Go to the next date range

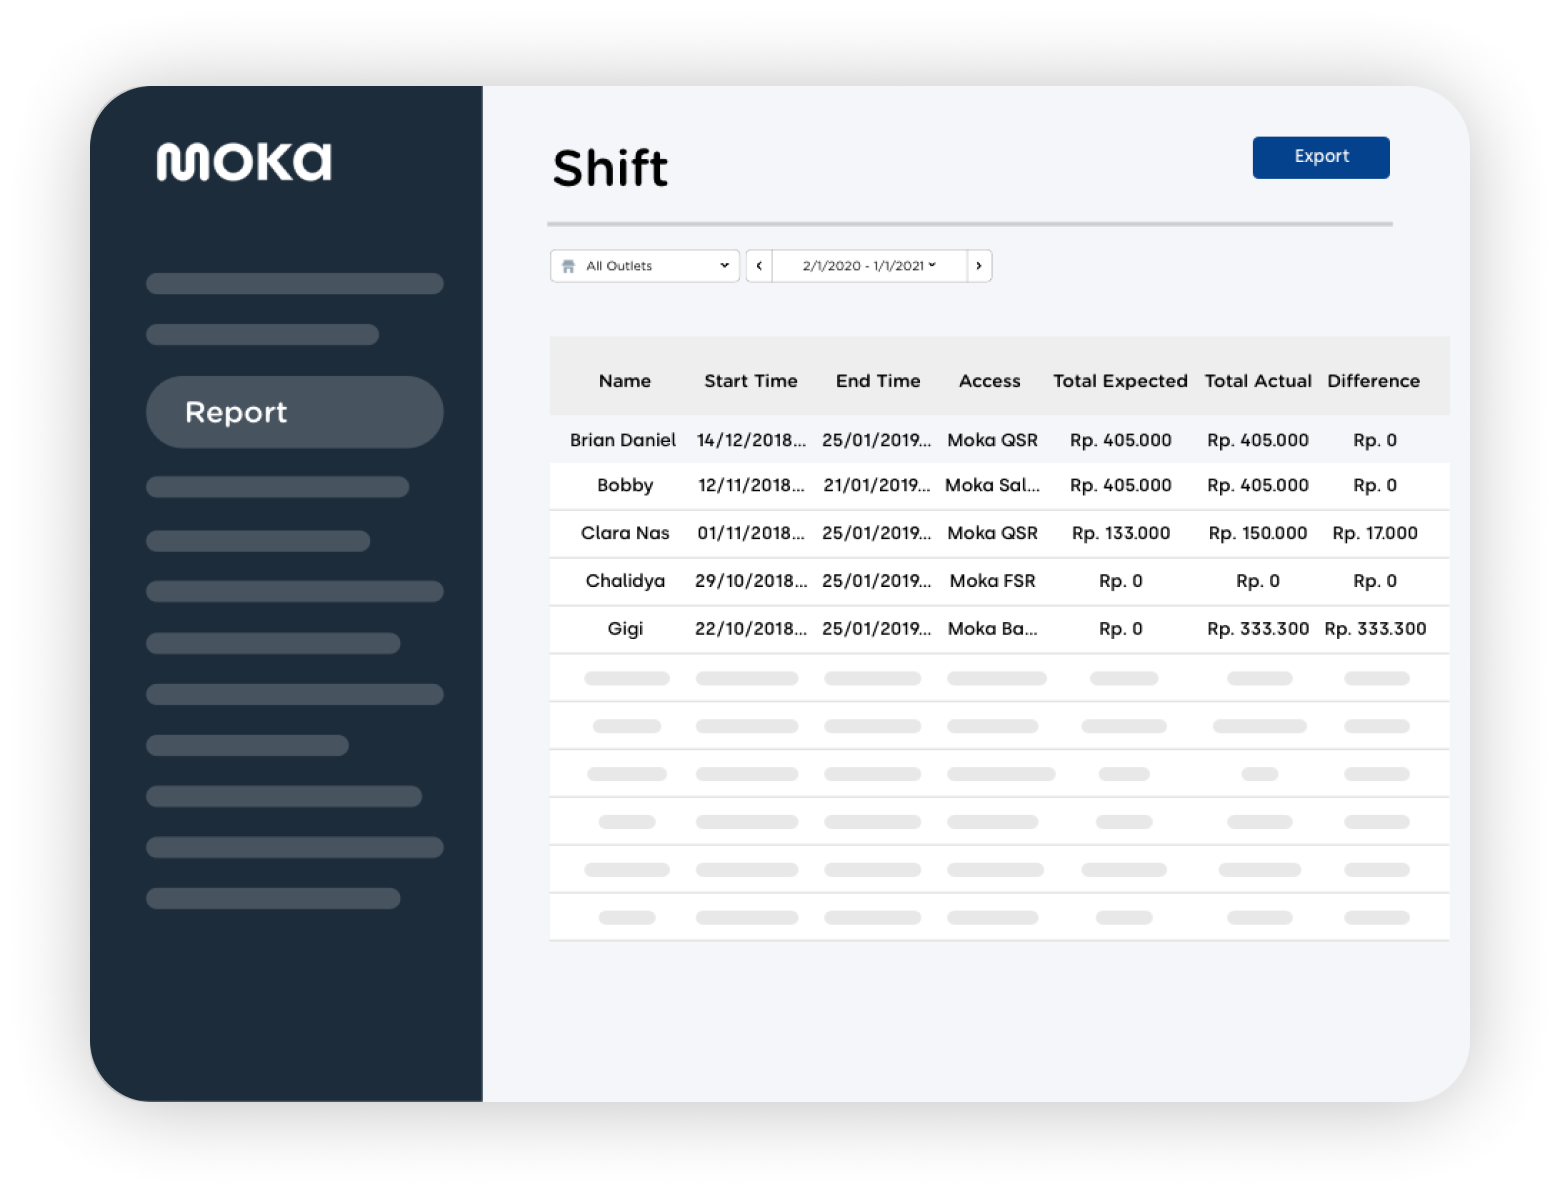[x=979, y=266]
